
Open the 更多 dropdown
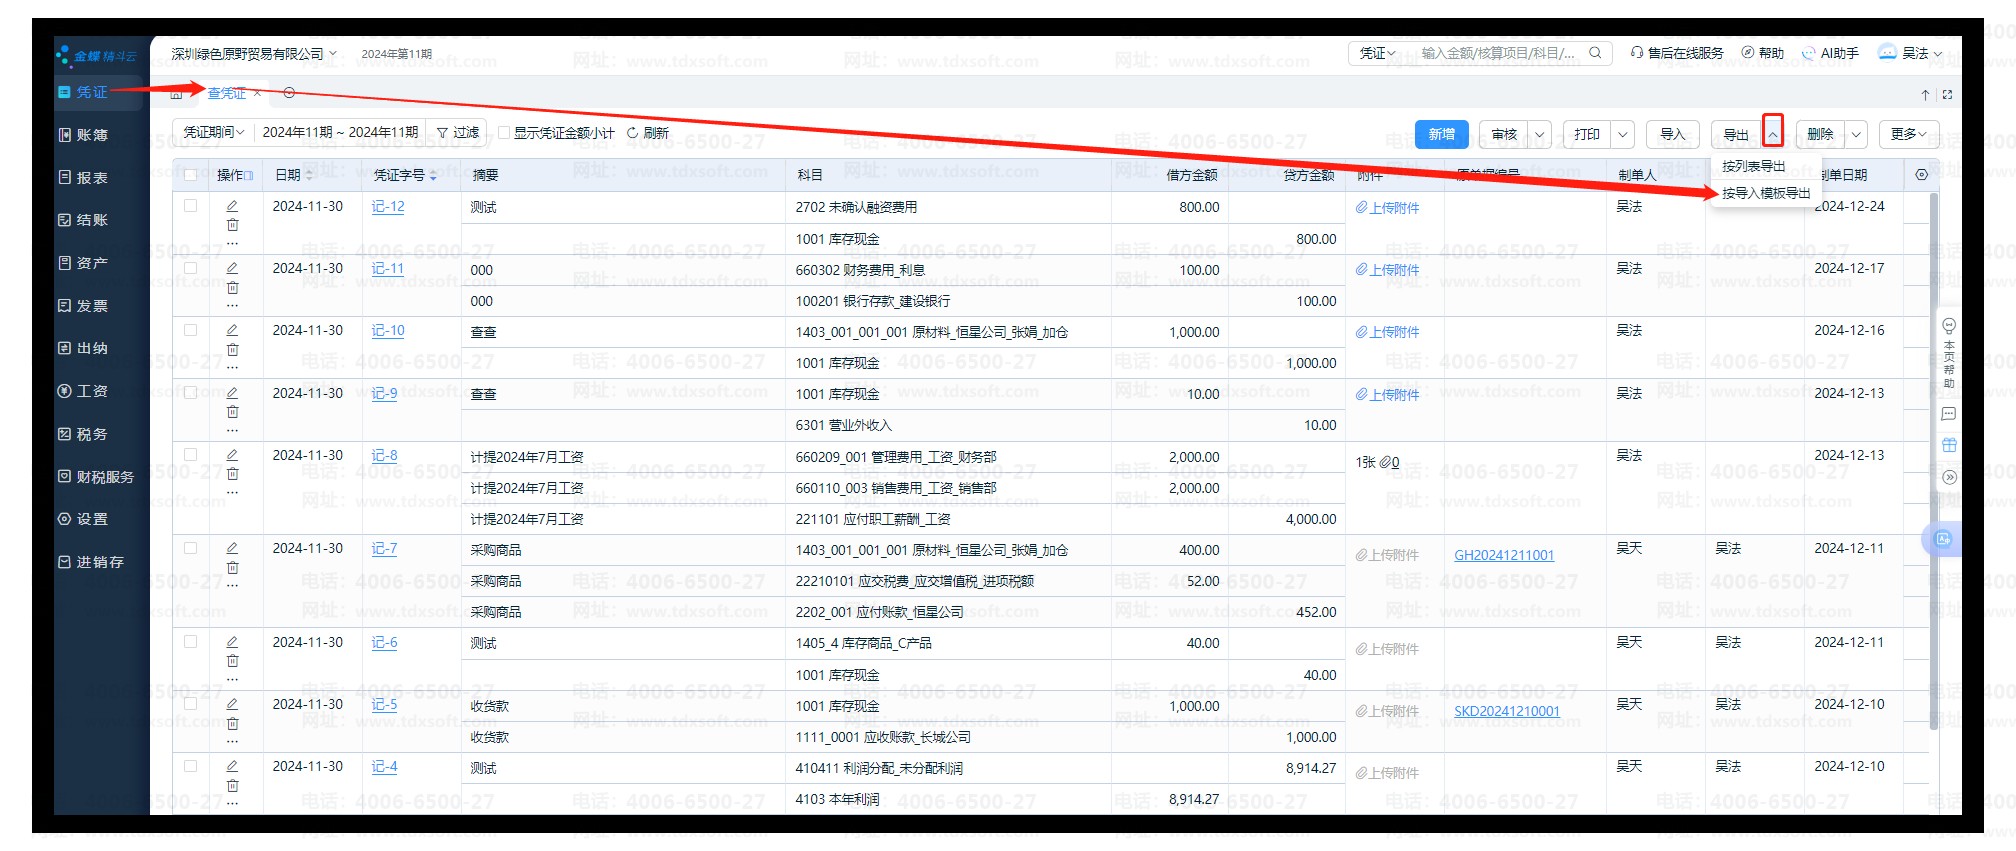1908,134
